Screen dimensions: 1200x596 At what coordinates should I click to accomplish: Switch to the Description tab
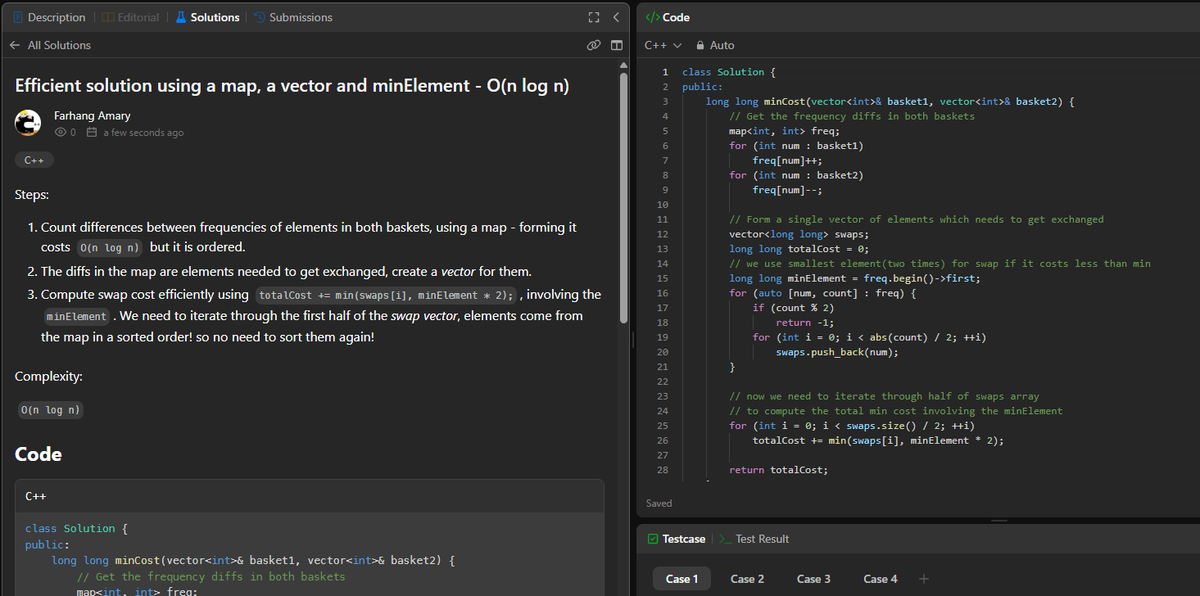[x=49, y=17]
